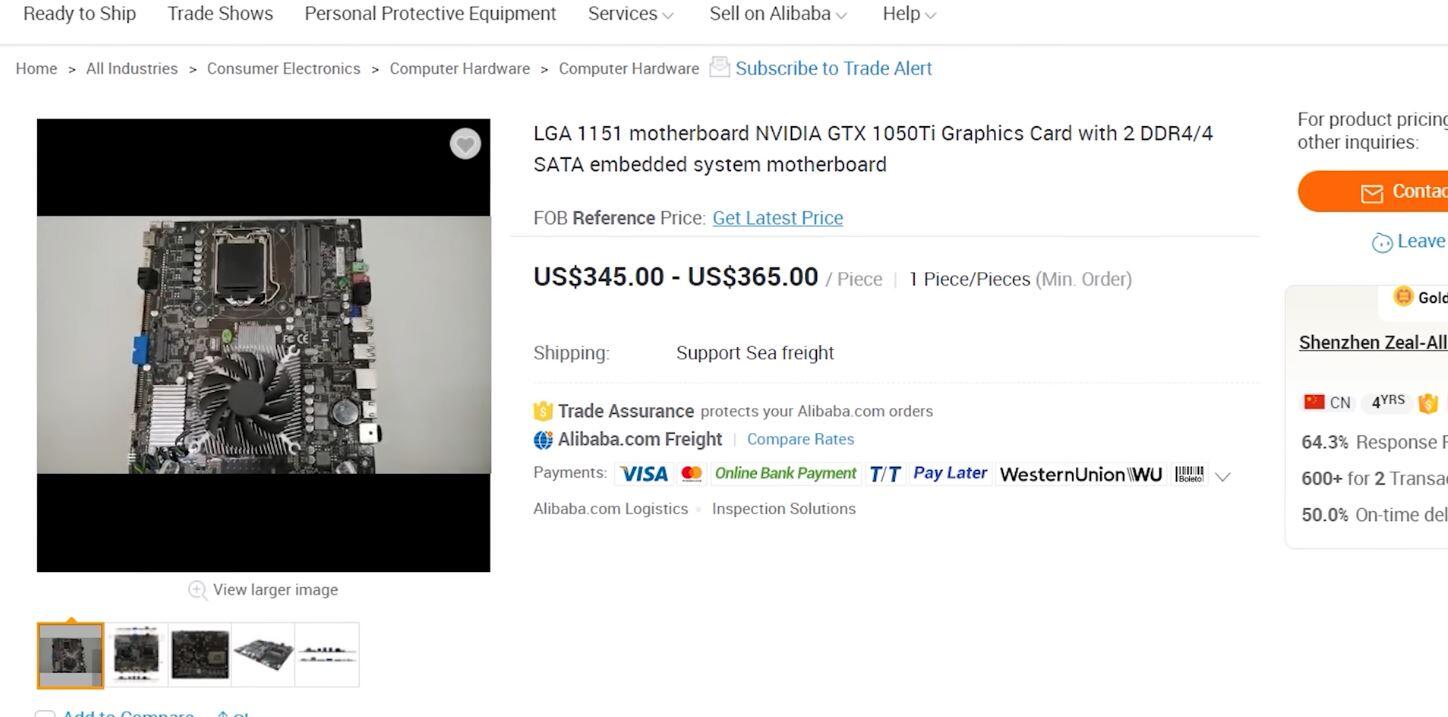Click the heart favorite icon on product image

pos(465,144)
